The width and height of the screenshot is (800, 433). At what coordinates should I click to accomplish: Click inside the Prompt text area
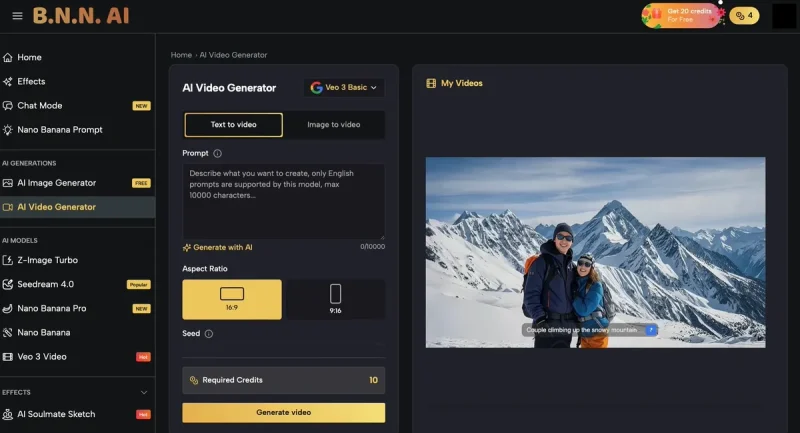click(x=283, y=200)
